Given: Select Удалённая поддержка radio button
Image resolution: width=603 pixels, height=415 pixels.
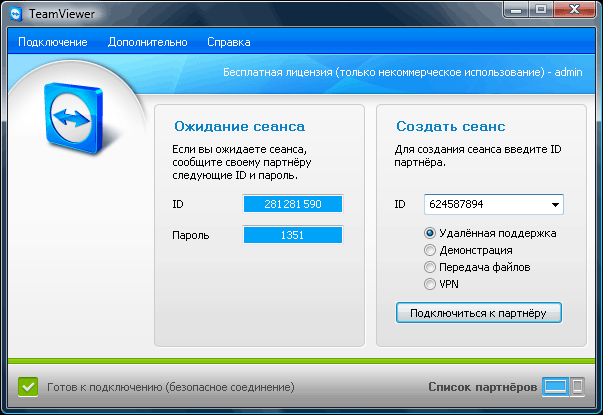Looking at the screenshot, I should point(430,233).
